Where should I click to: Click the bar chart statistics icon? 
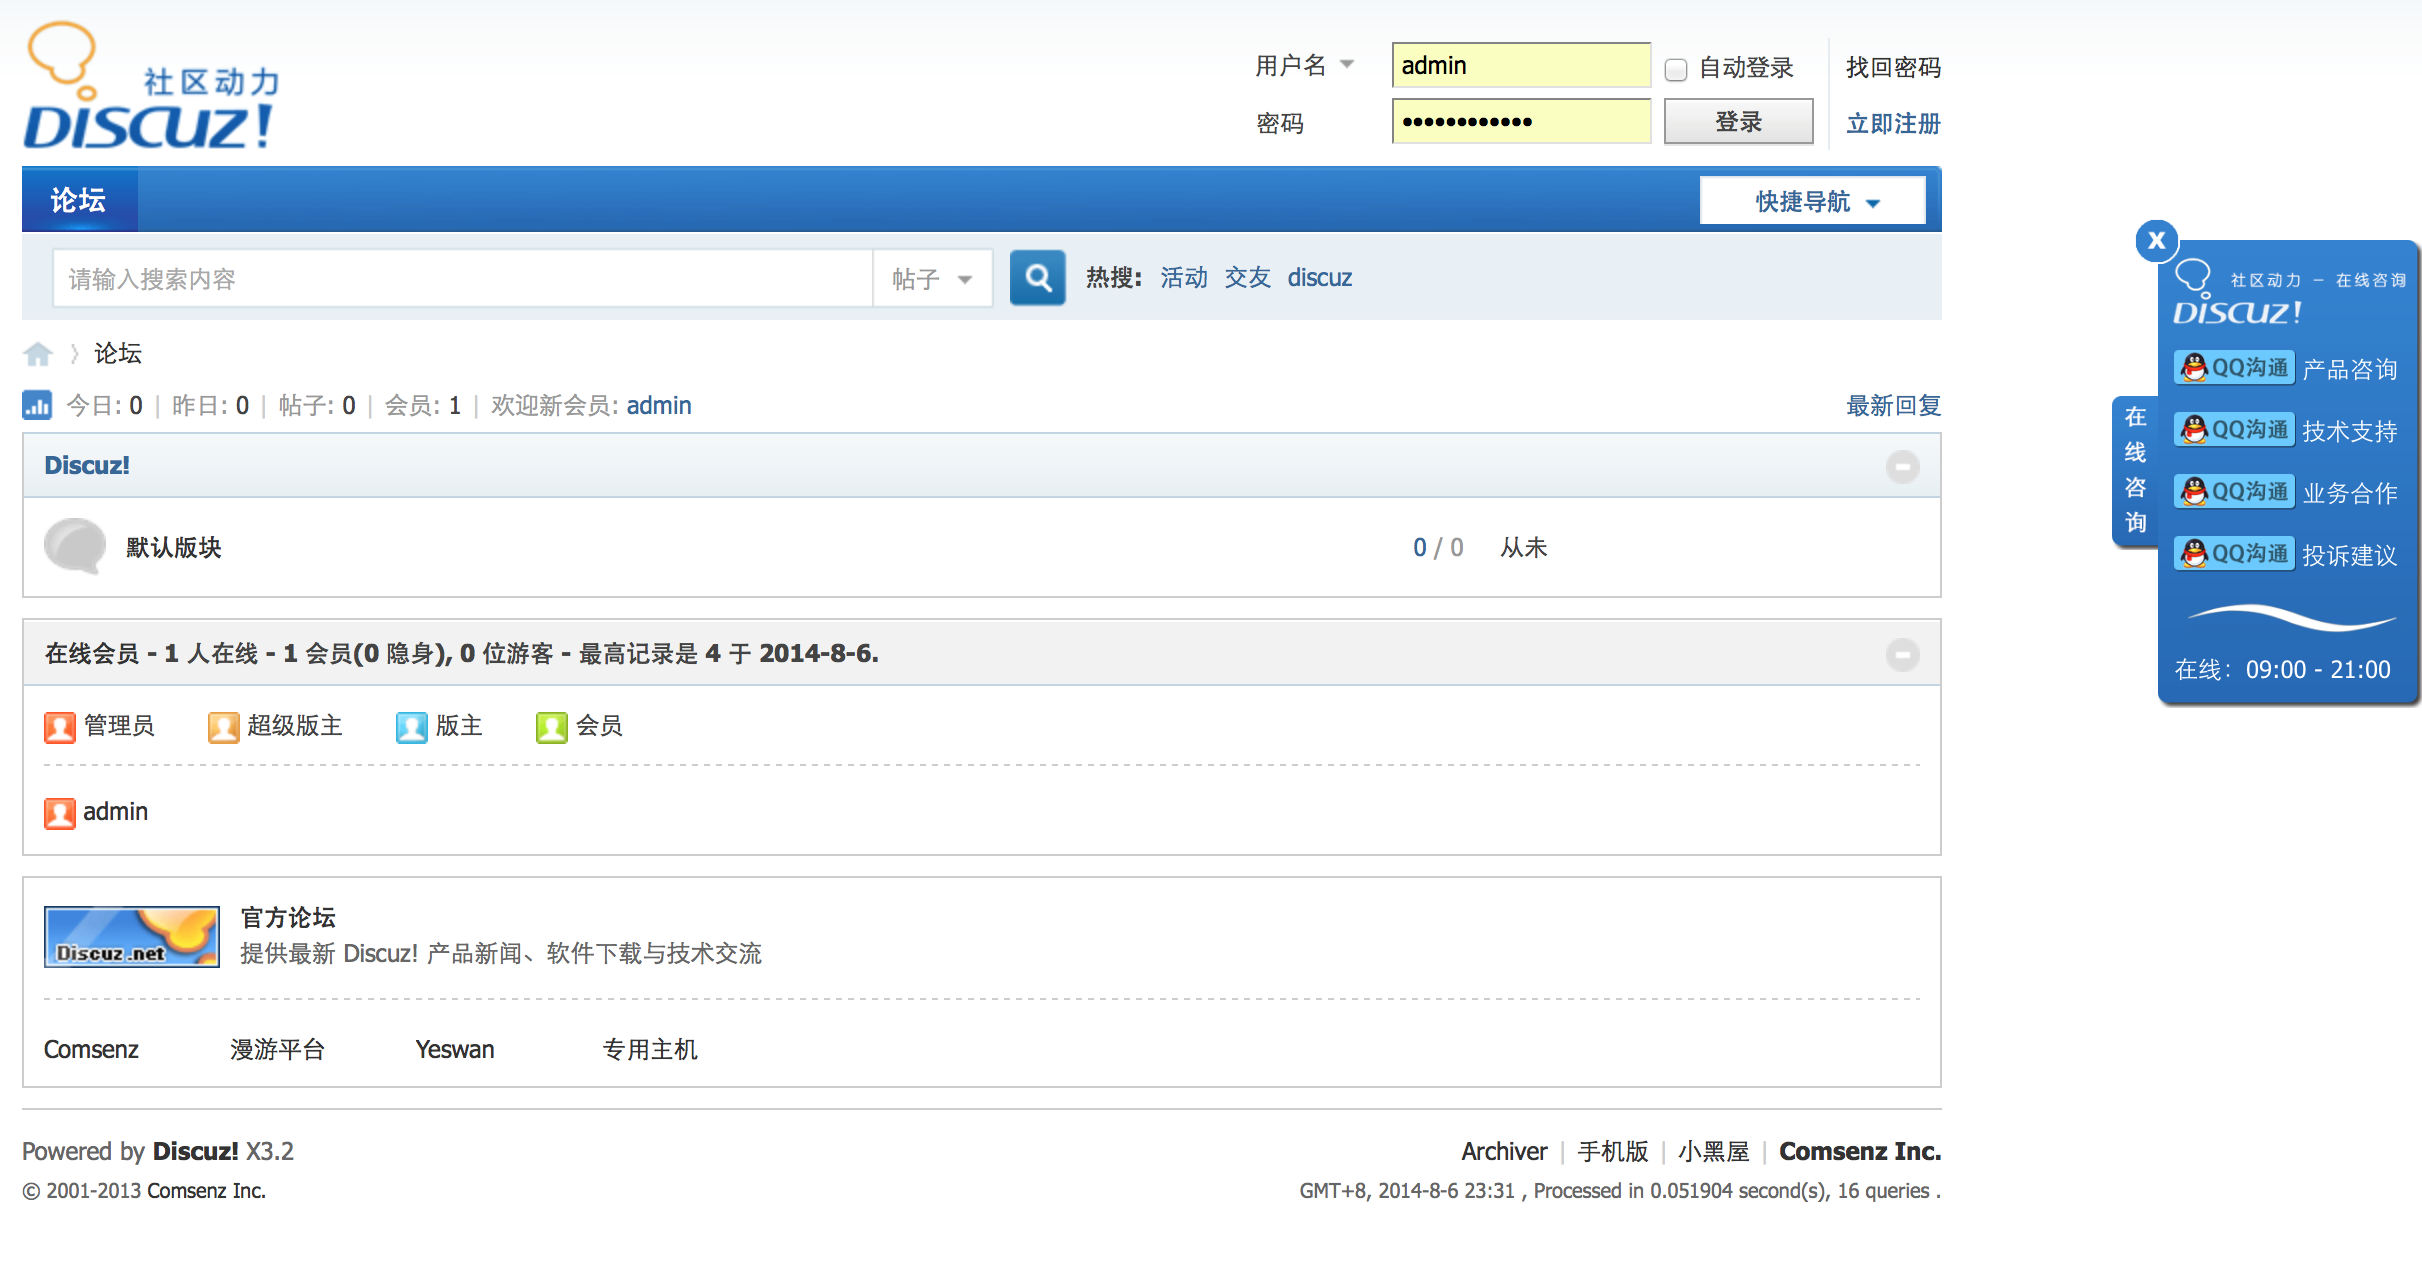(x=37, y=405)
